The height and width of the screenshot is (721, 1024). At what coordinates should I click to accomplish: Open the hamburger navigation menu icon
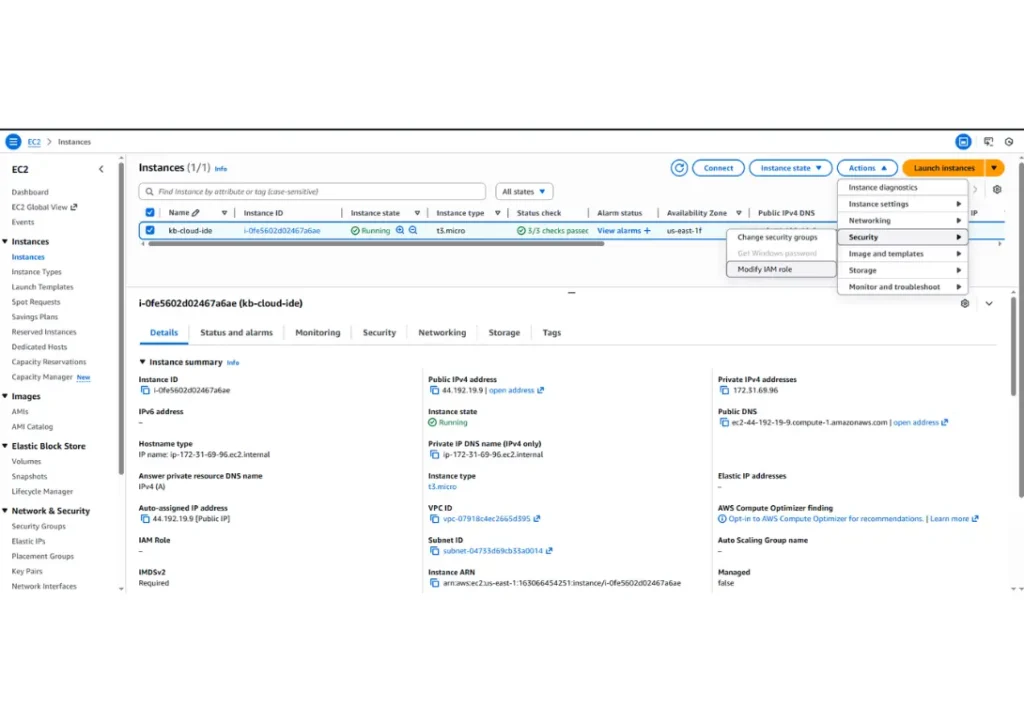click(13, 142)
